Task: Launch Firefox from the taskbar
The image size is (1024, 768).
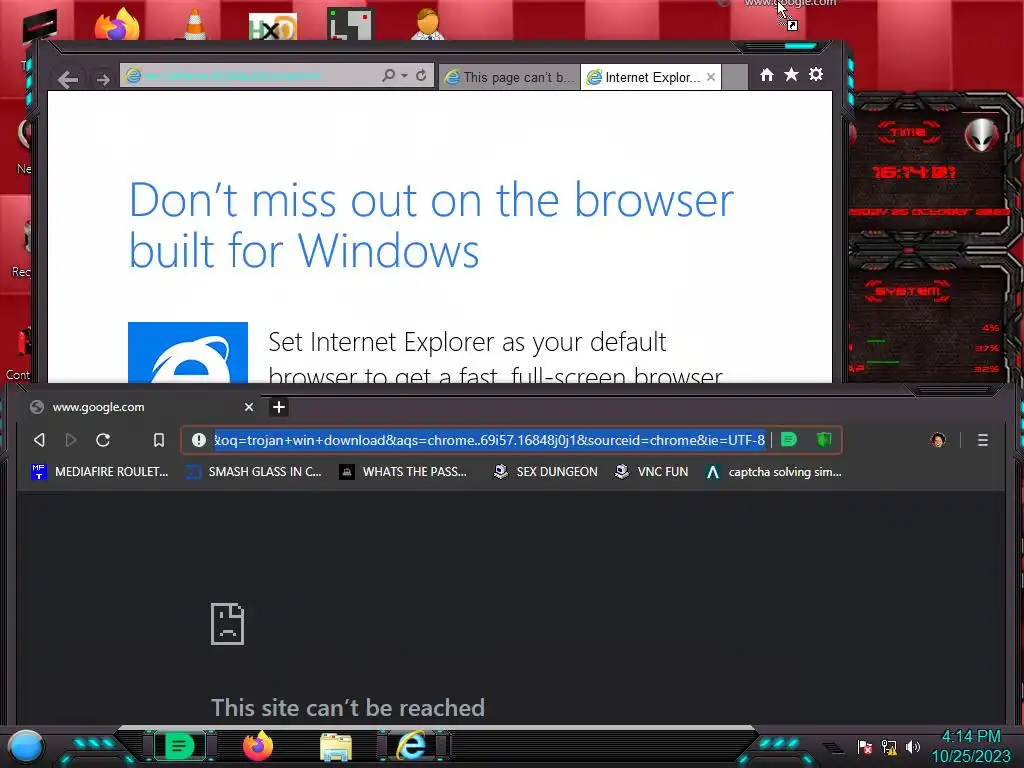Action: [x=258, y=746]
